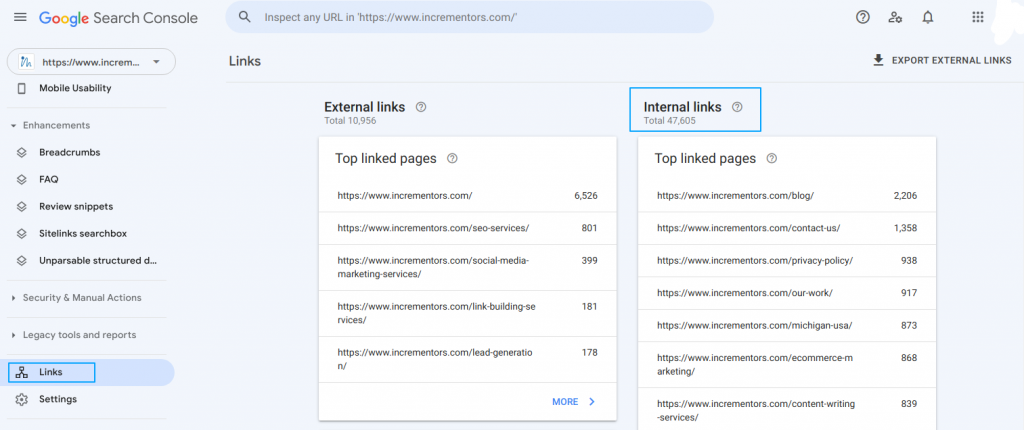Click the Google Search Console logo
Viewport: 1024px width, 430px height.
tap(118, 18)
